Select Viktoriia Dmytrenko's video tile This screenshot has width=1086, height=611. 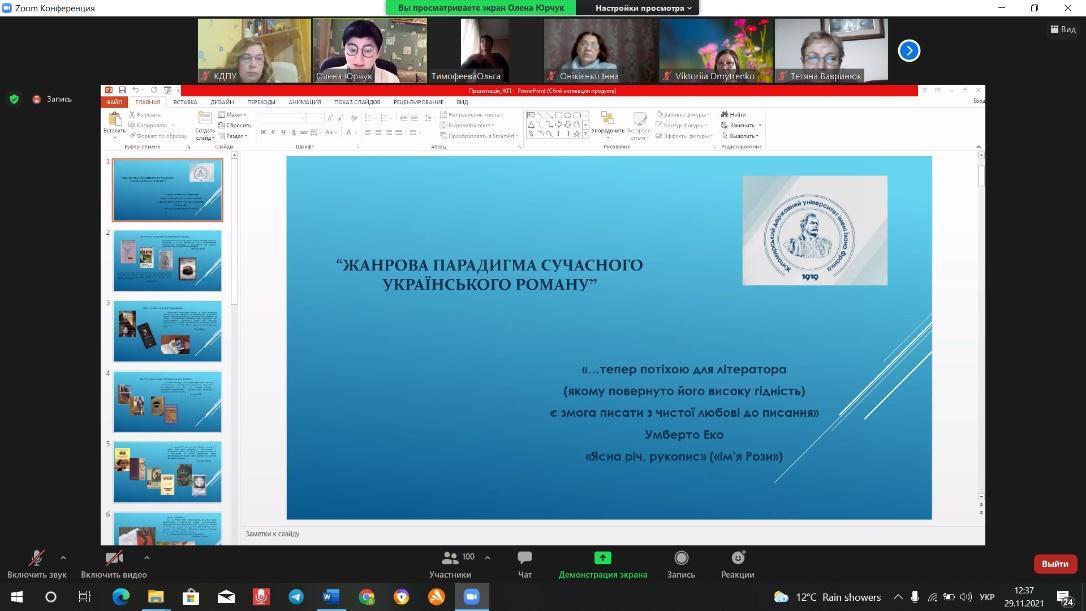714,50
